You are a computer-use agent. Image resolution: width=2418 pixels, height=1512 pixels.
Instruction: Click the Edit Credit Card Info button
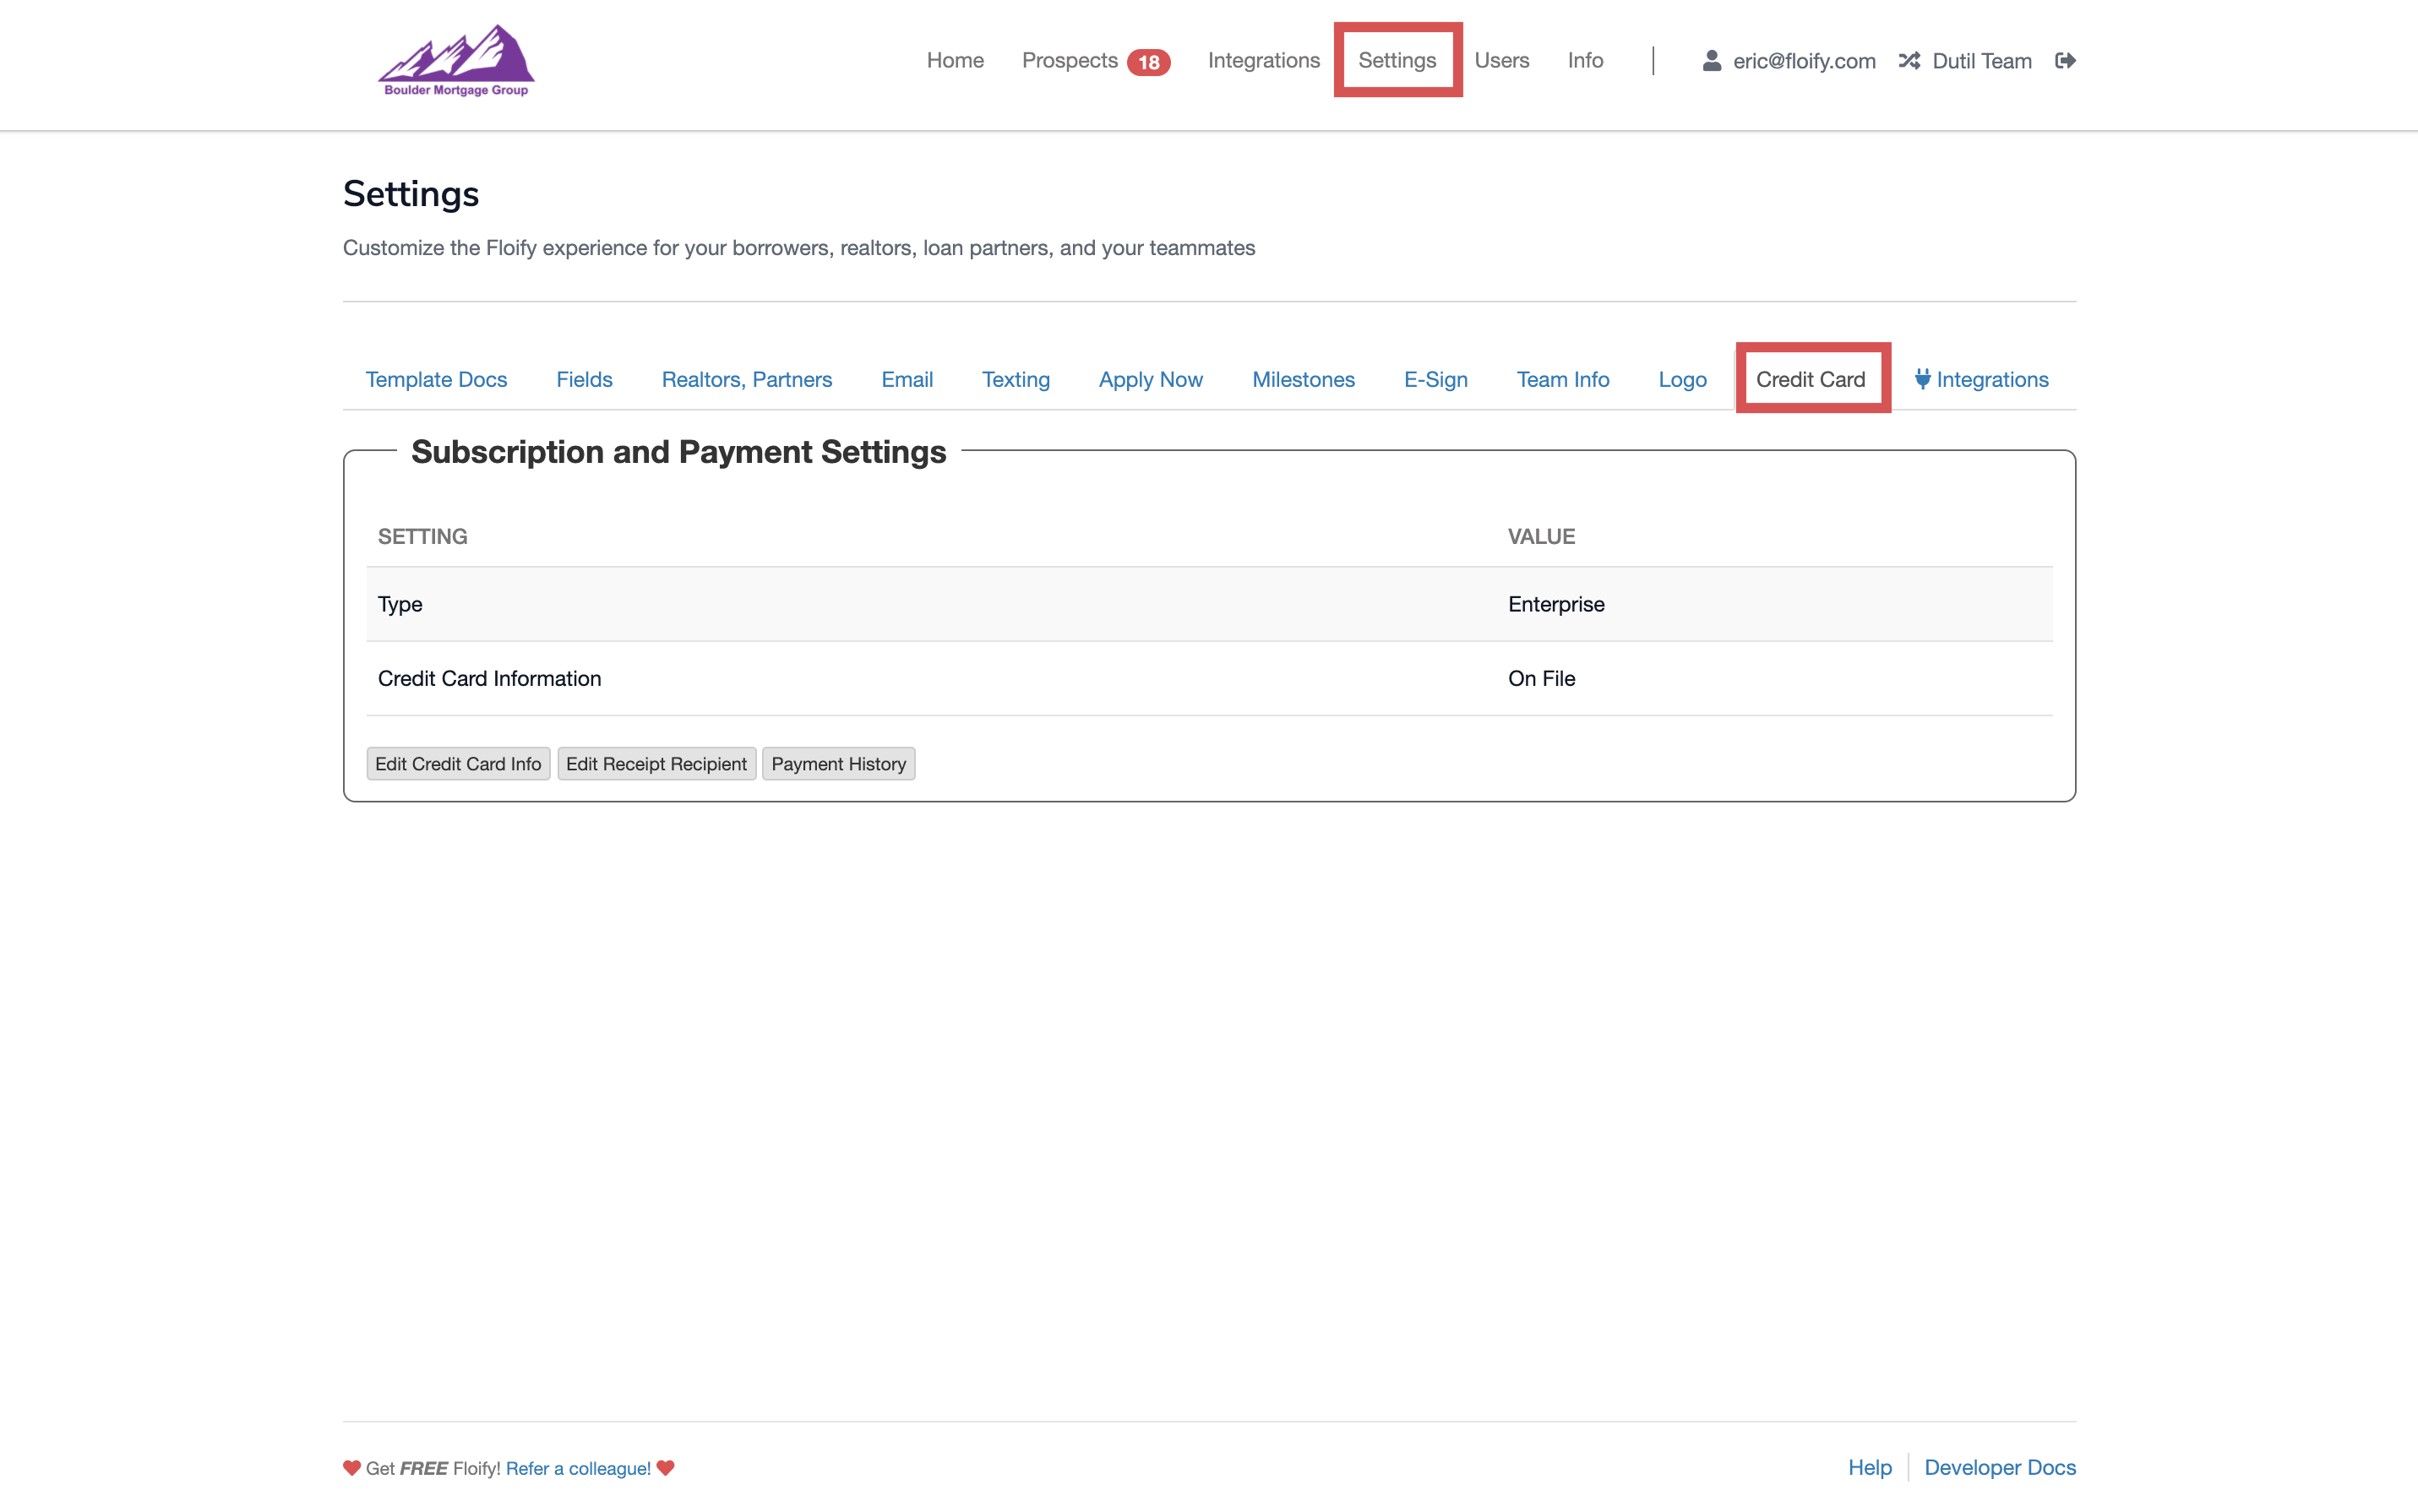click(458, 763)
